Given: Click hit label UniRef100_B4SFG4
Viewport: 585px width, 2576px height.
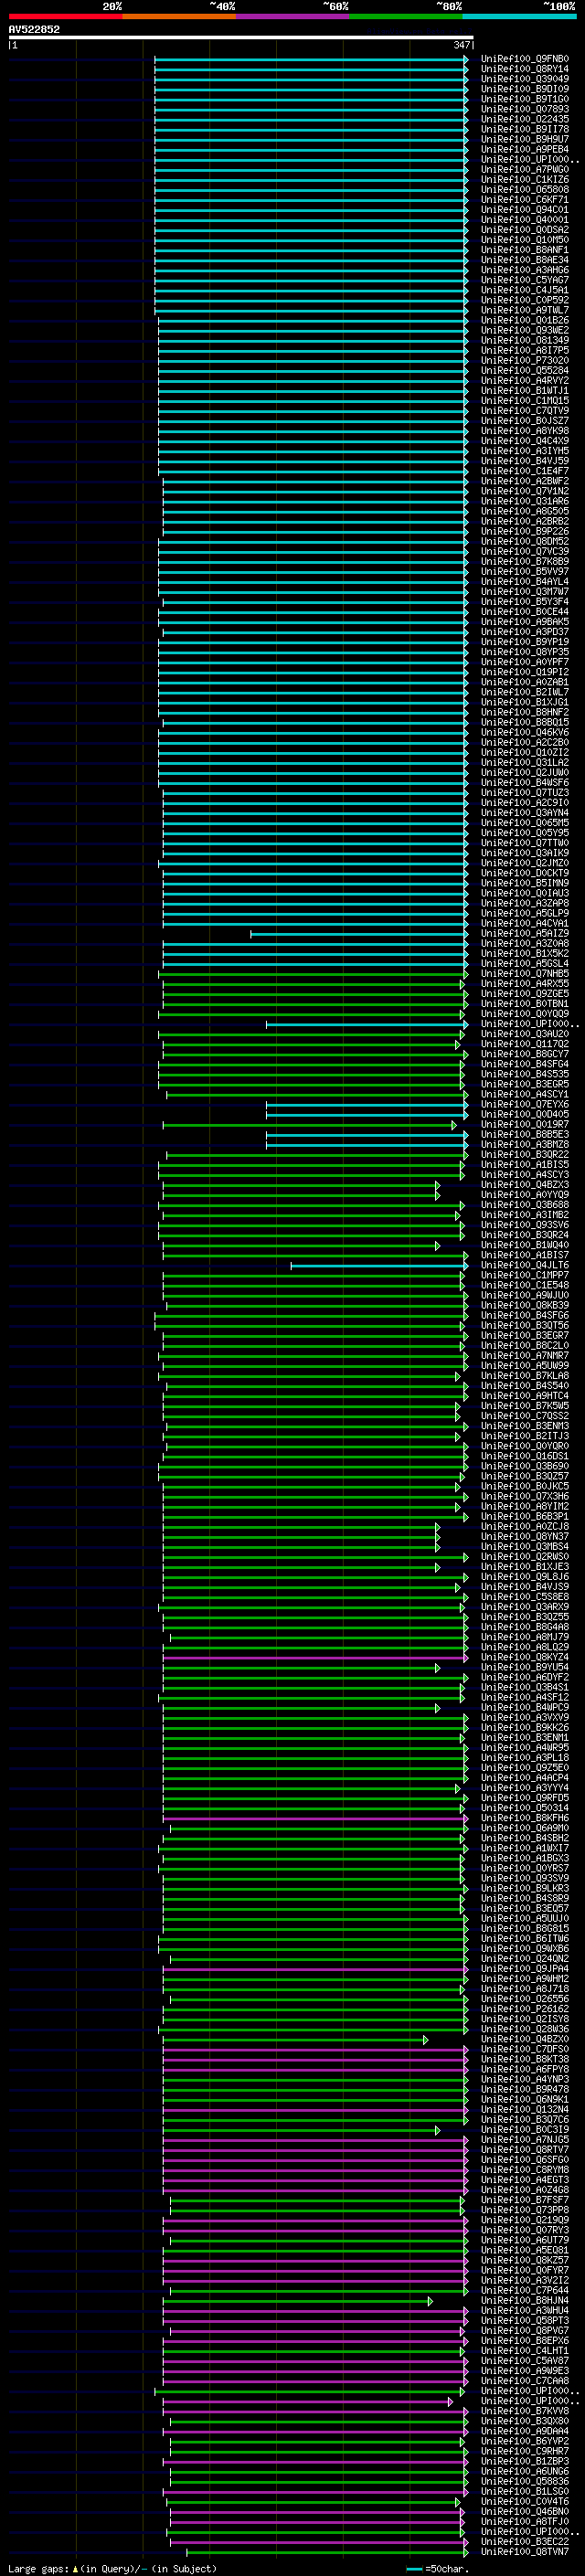Looking at the screenshot, I should click(525, 1064).
